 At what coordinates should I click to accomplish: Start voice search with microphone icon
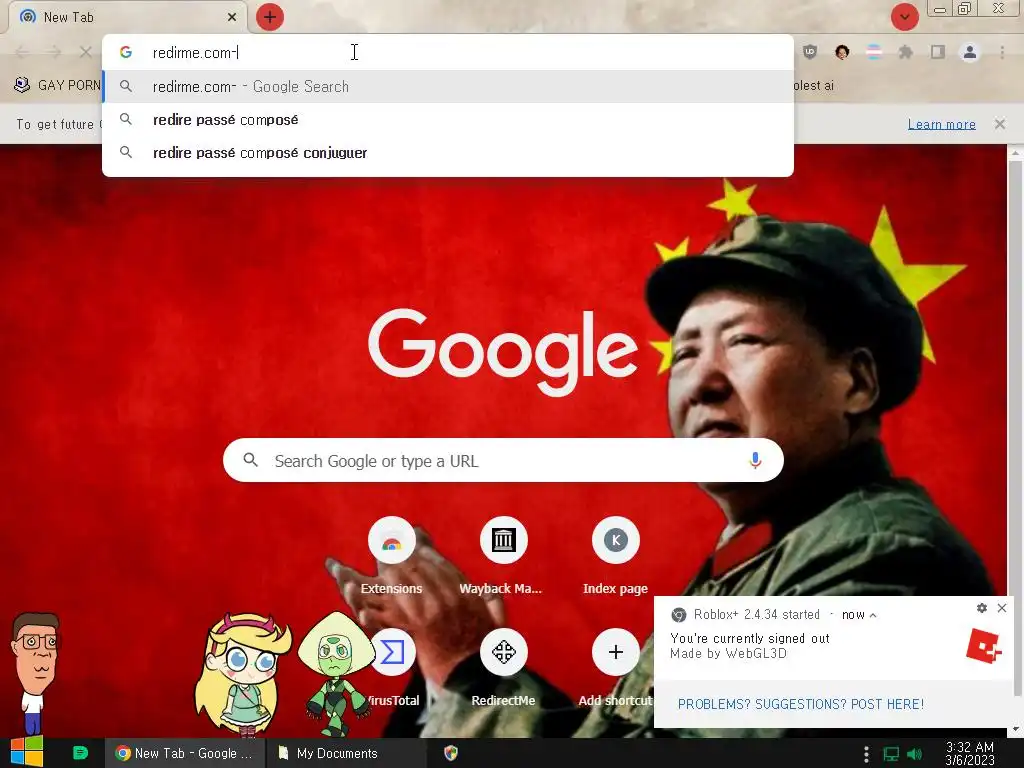point(755,460)
